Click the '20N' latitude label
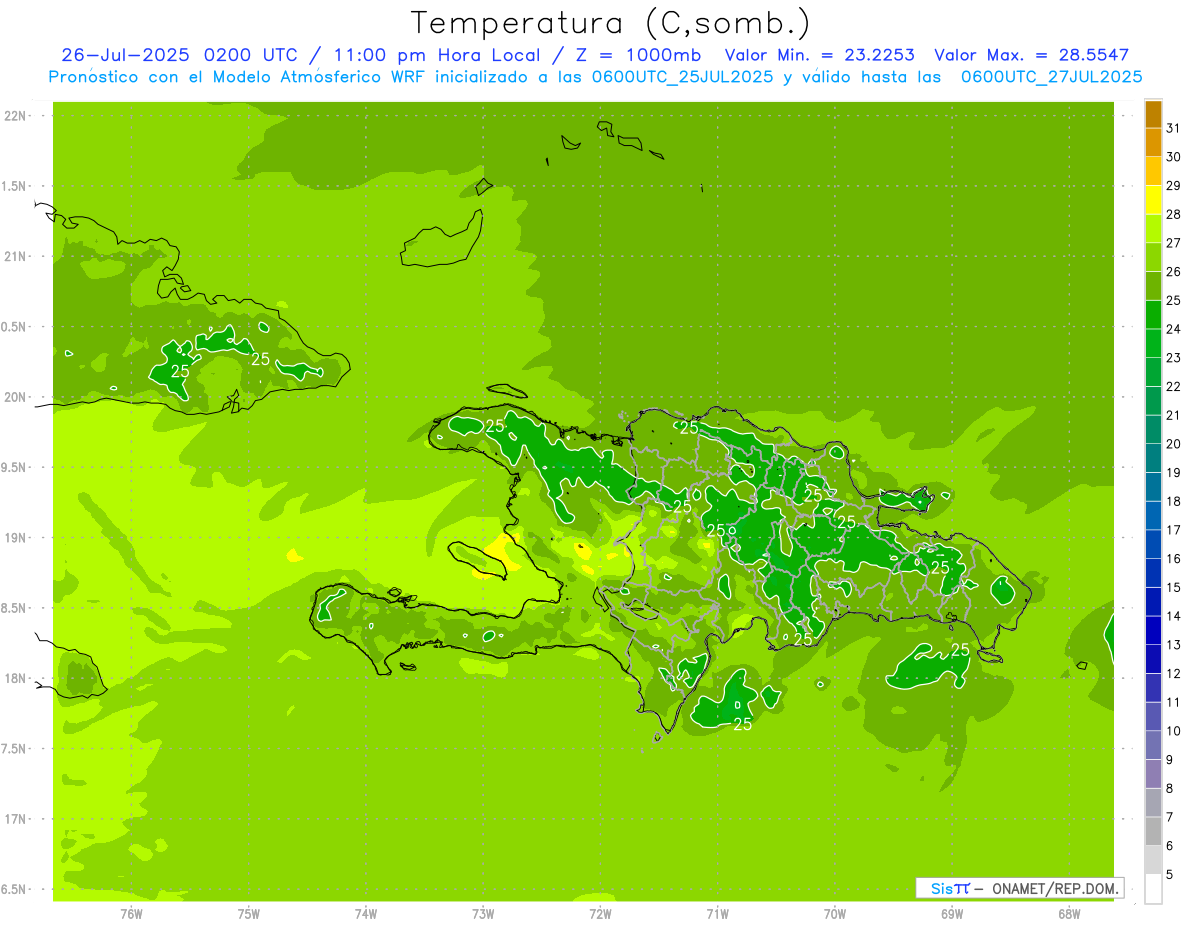The image size is (1200, 927). coord(15,397)
